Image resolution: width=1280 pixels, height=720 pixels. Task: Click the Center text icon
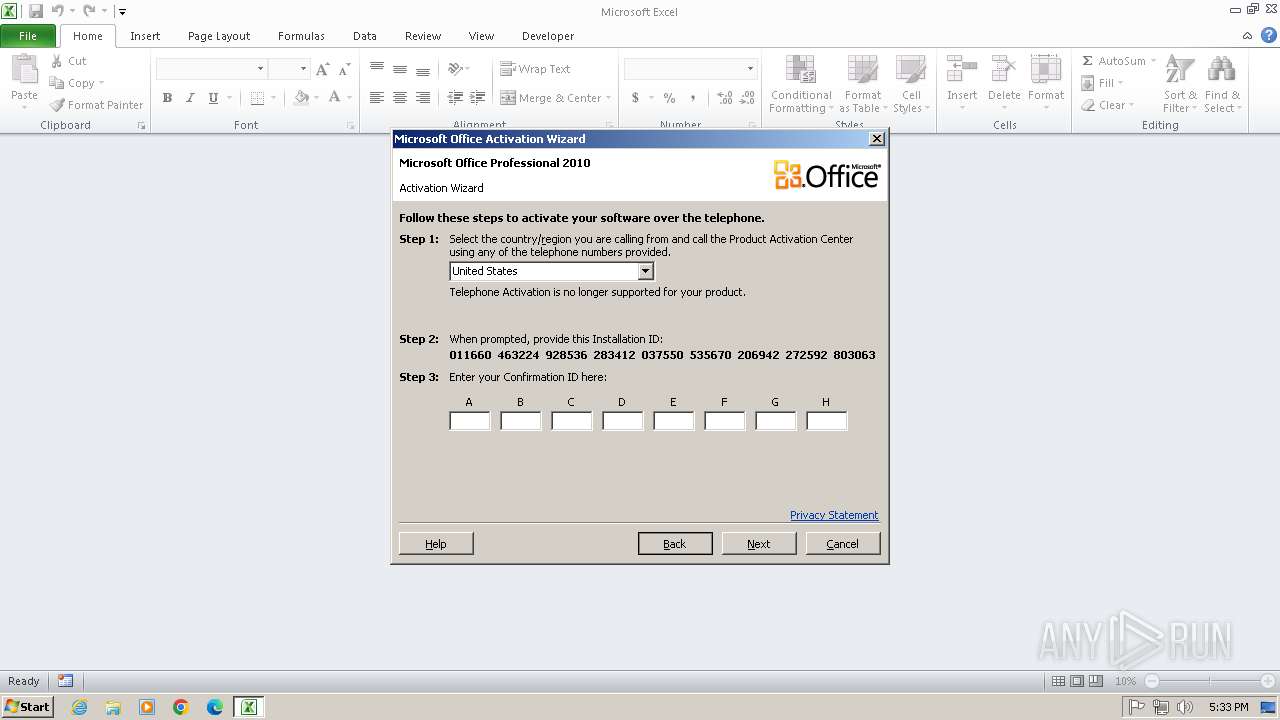(400, 98)
